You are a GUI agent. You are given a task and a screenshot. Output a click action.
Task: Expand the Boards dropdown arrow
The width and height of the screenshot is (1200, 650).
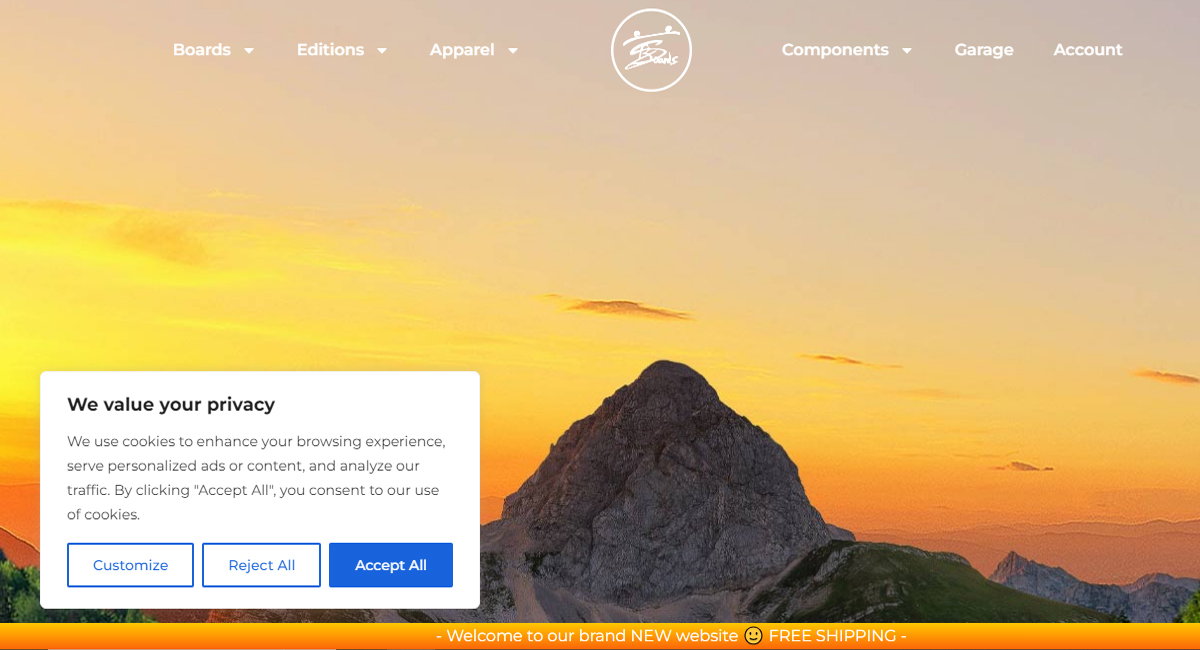coord(249,50)
